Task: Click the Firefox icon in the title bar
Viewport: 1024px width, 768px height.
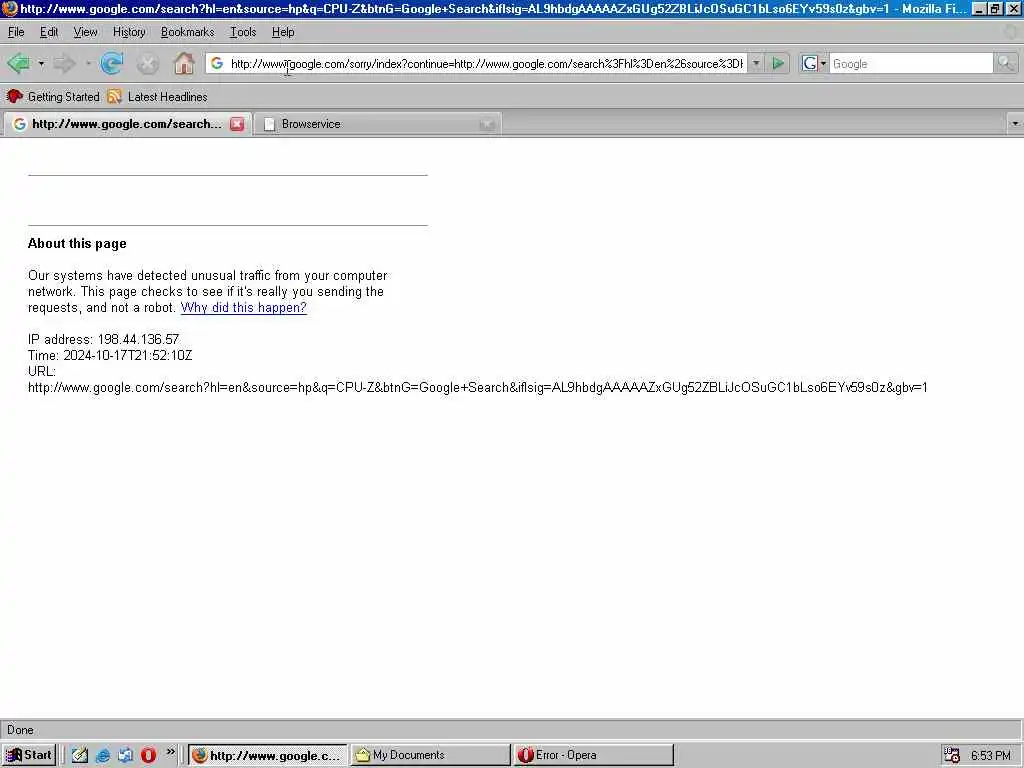Action: tap(10, 8)
